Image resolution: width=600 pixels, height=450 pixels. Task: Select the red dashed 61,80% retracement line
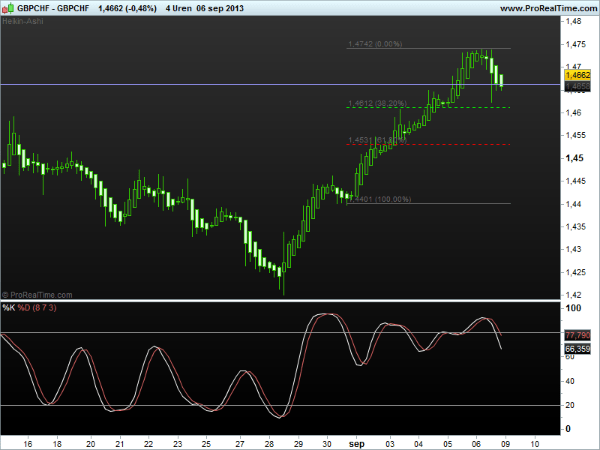pos(428,145)
